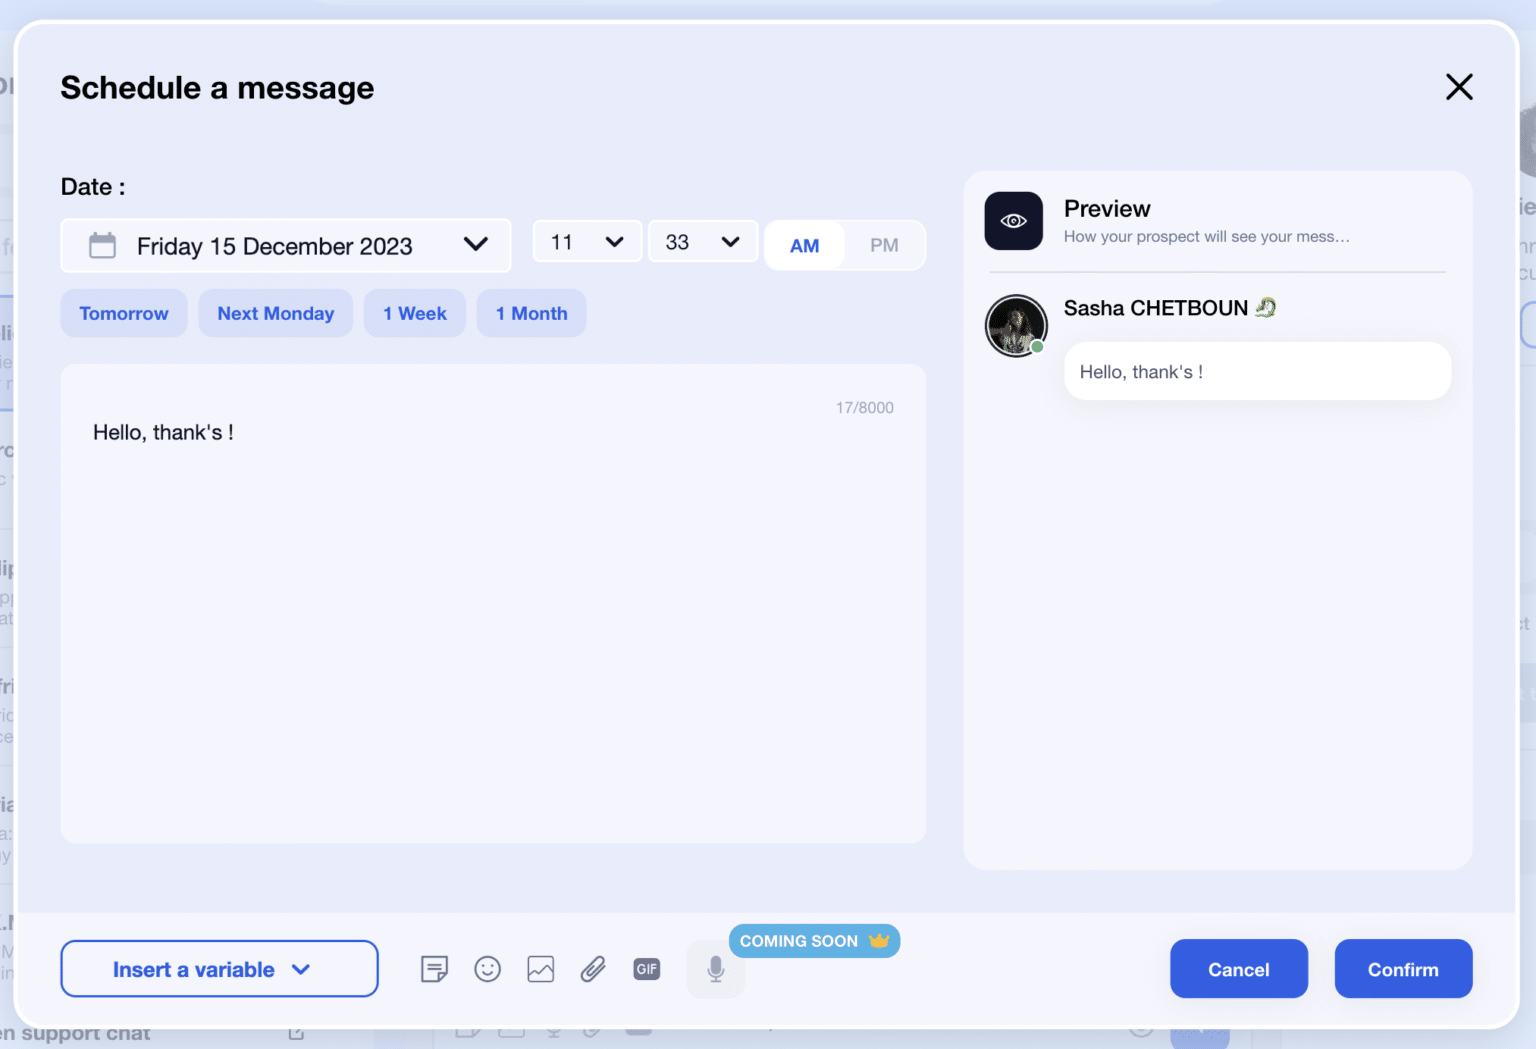Image resolution: width=1536 pixels, height=1049 pixels.
Task: Select the Tomorrow scheduling shortcut
Action: pos(123,313)
